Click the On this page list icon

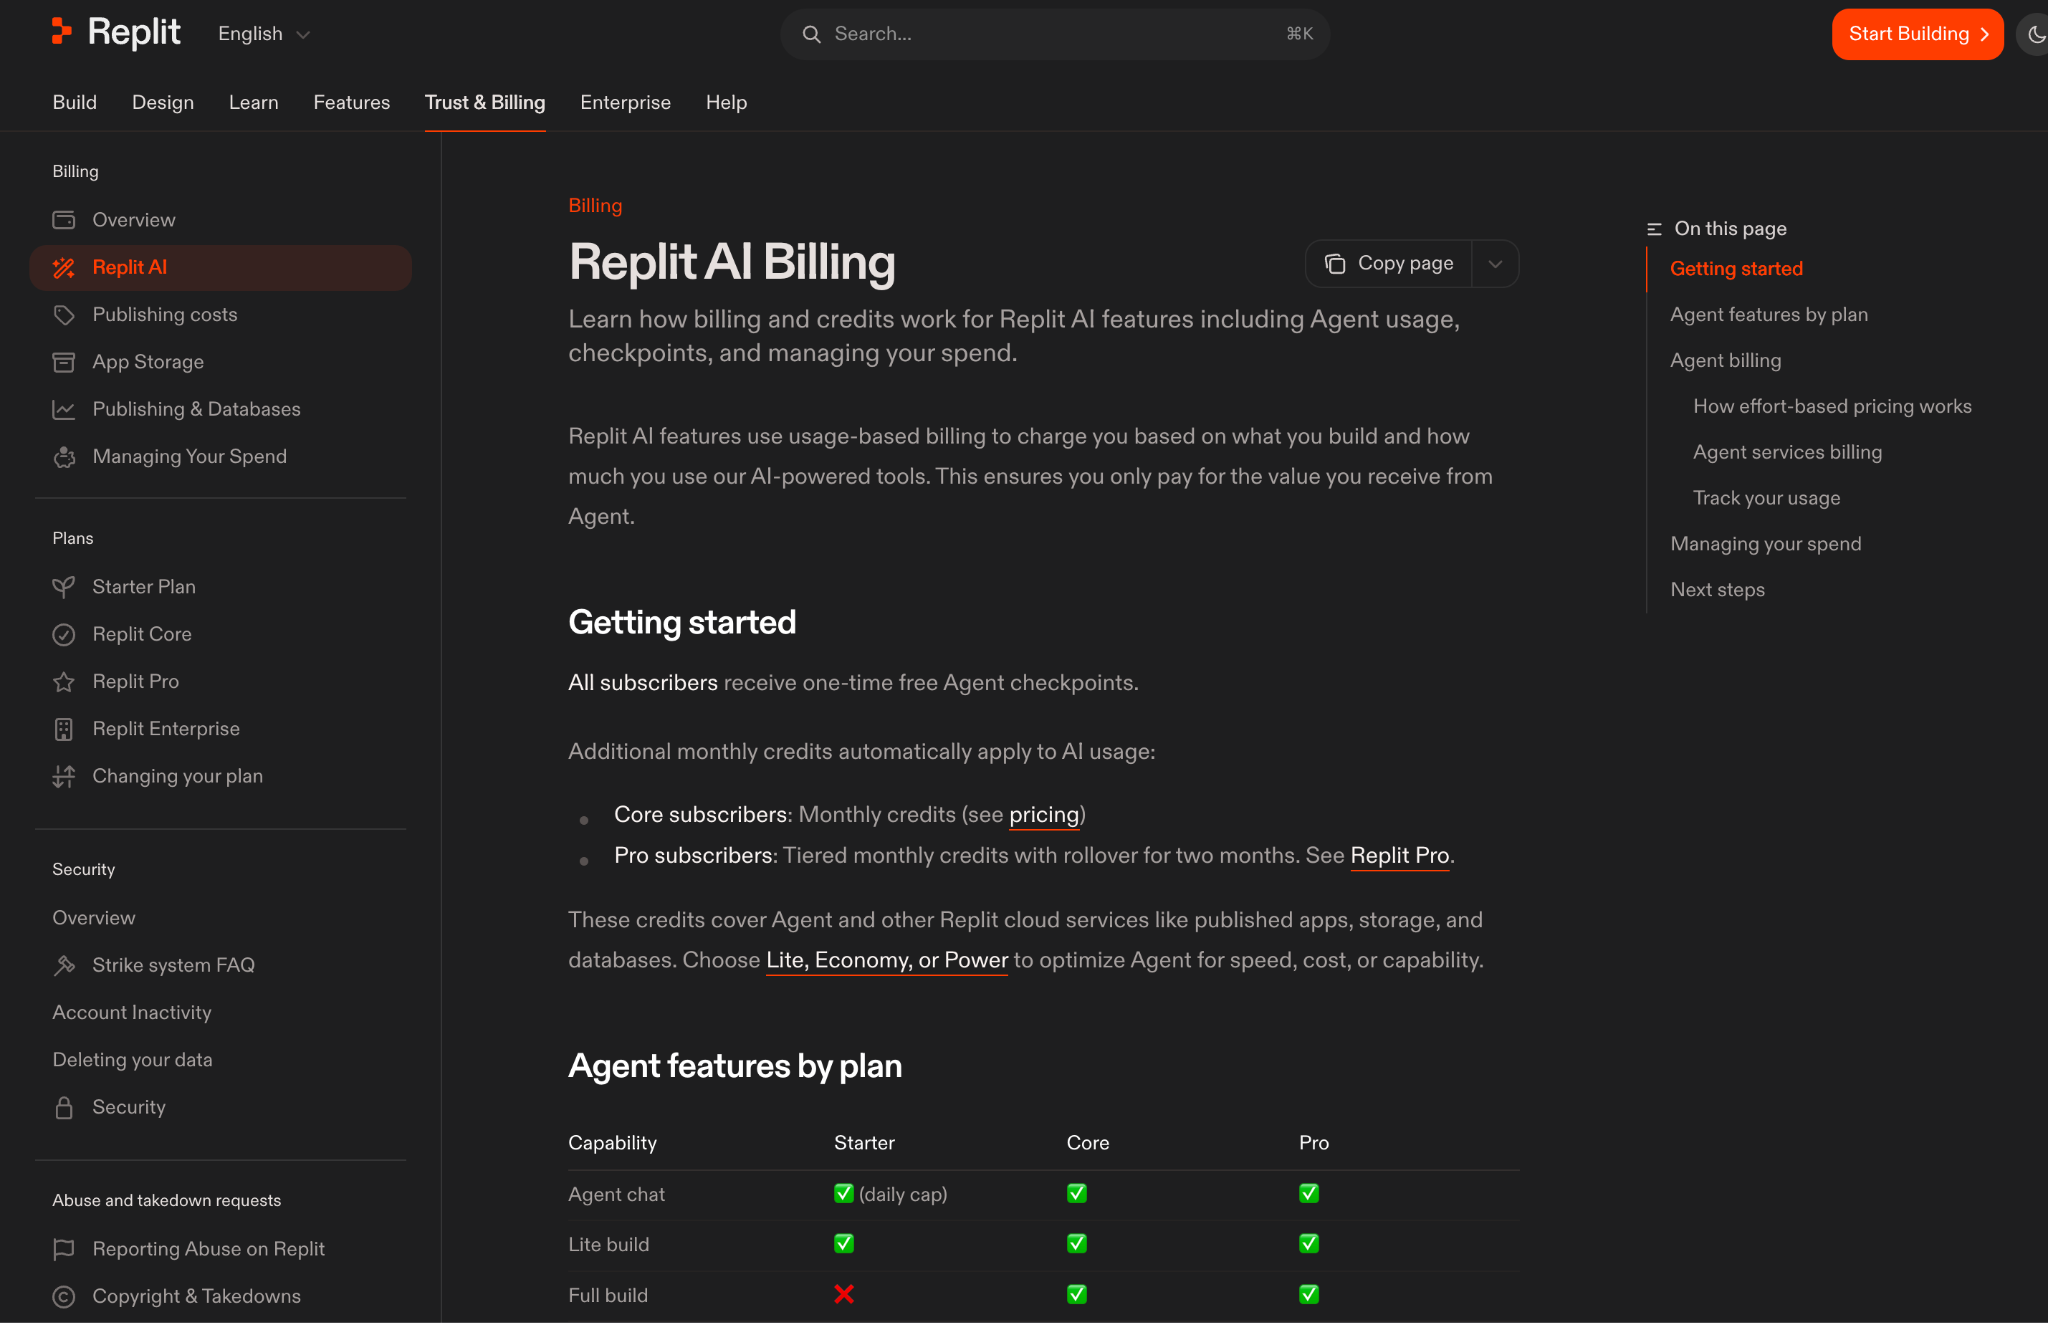coord(1654,229)
